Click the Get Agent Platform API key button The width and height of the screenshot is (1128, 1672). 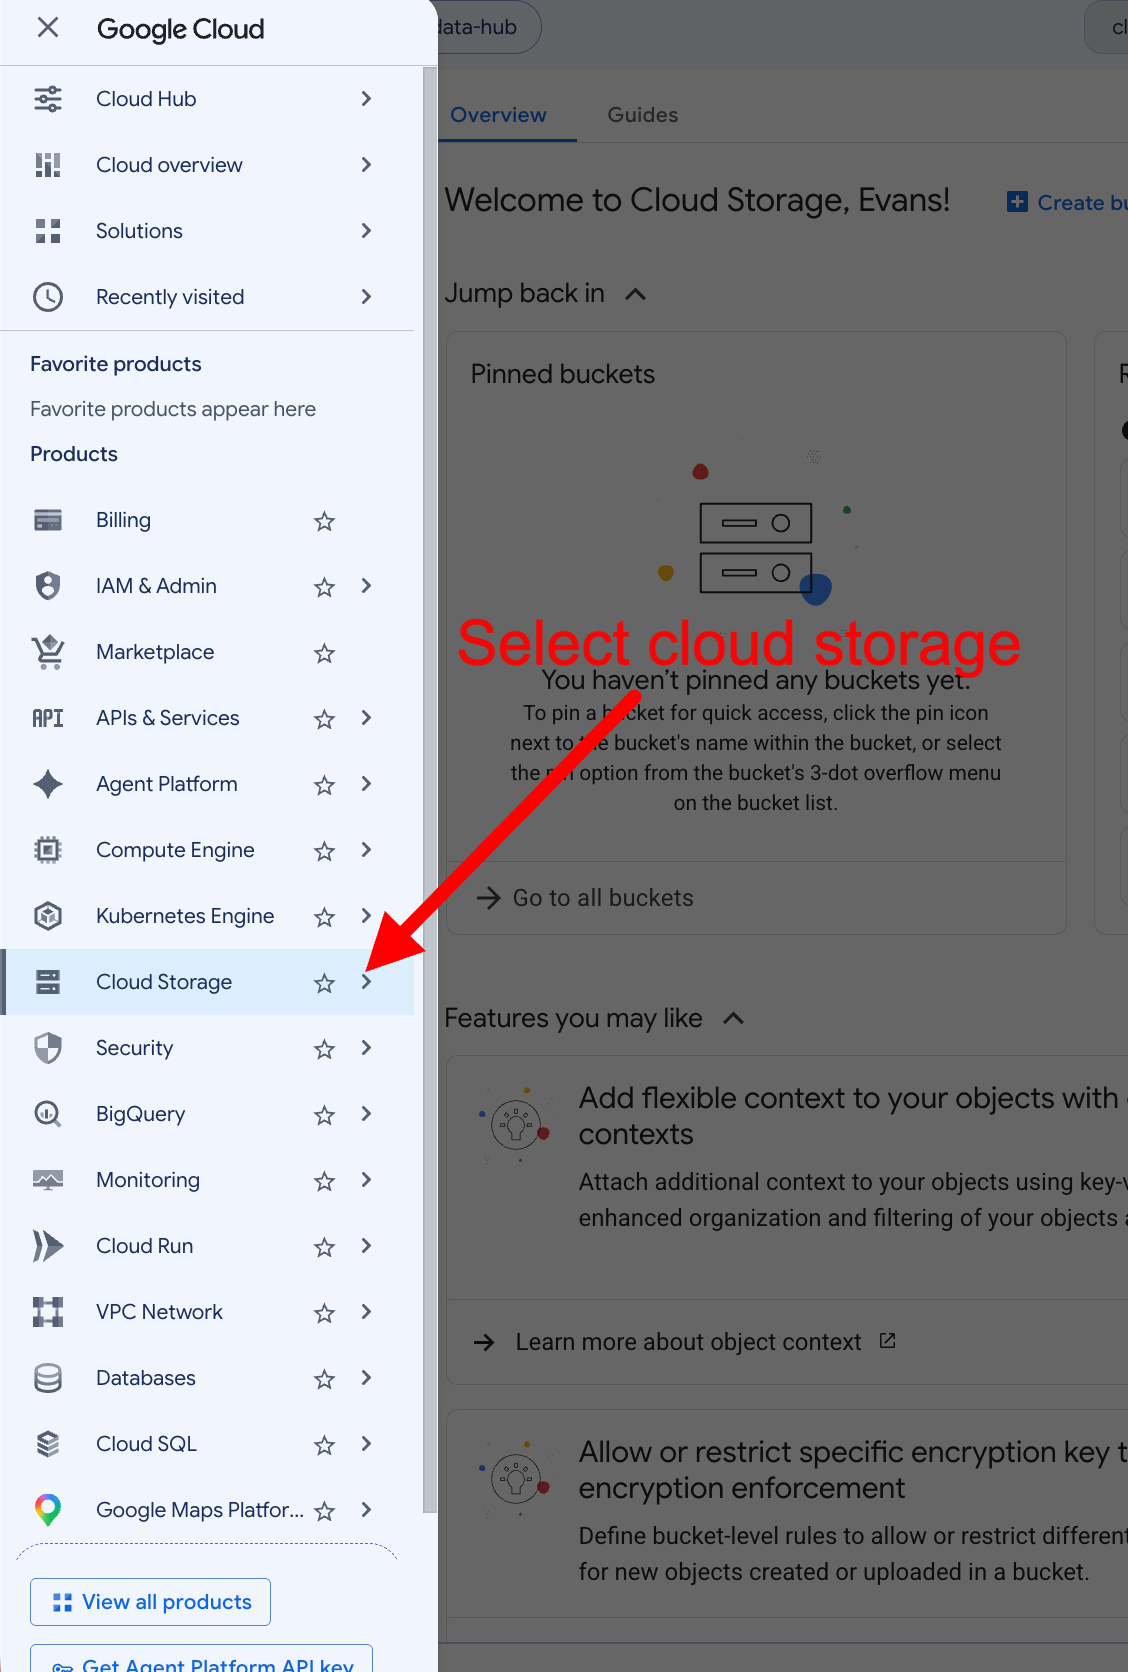point(201,1658)
